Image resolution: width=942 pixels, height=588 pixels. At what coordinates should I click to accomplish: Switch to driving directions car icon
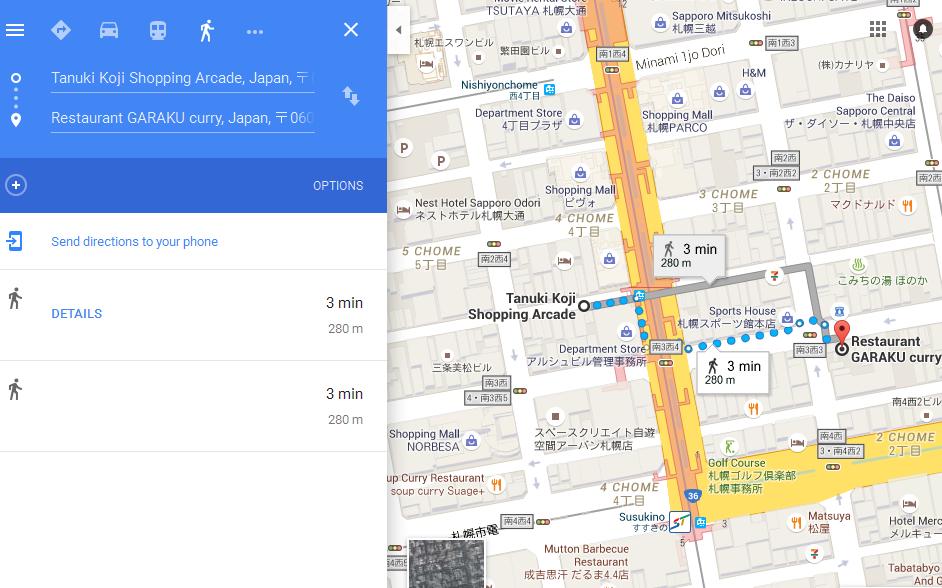(x=109, y=30)
